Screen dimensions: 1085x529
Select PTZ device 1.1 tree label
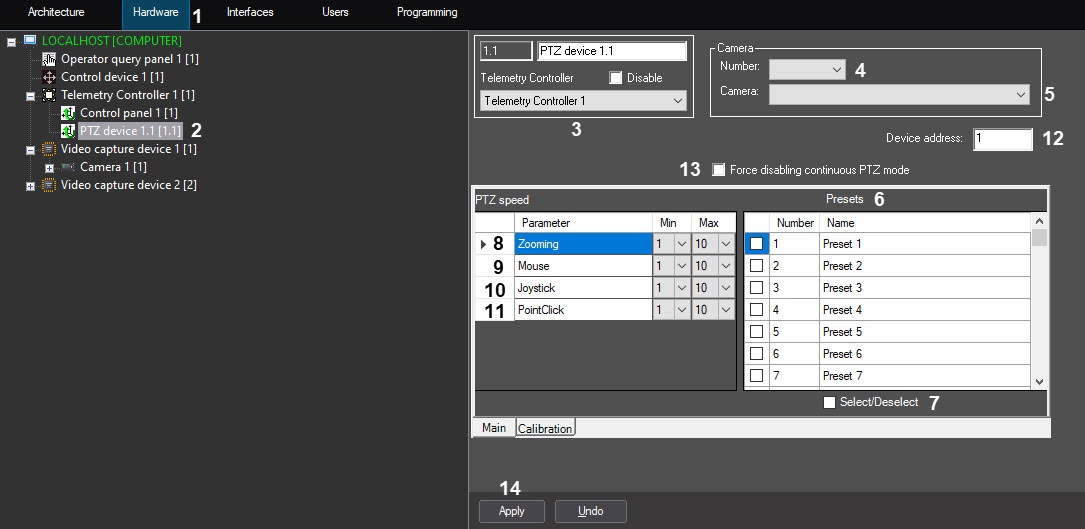pos(130,131)
